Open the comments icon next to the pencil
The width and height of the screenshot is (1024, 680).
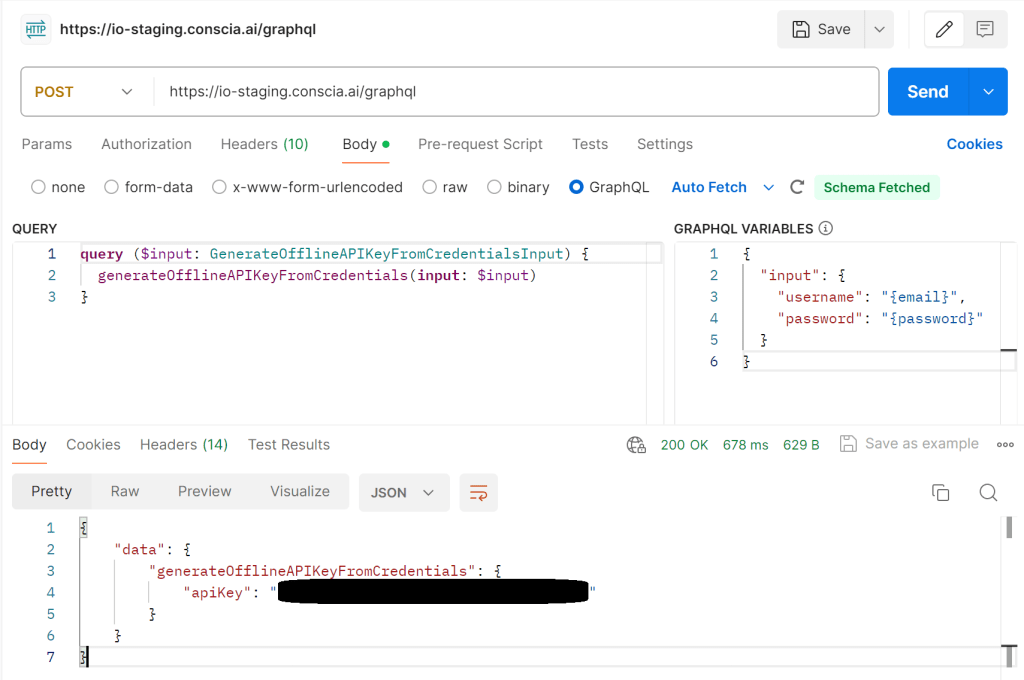[x=984, y=29]
